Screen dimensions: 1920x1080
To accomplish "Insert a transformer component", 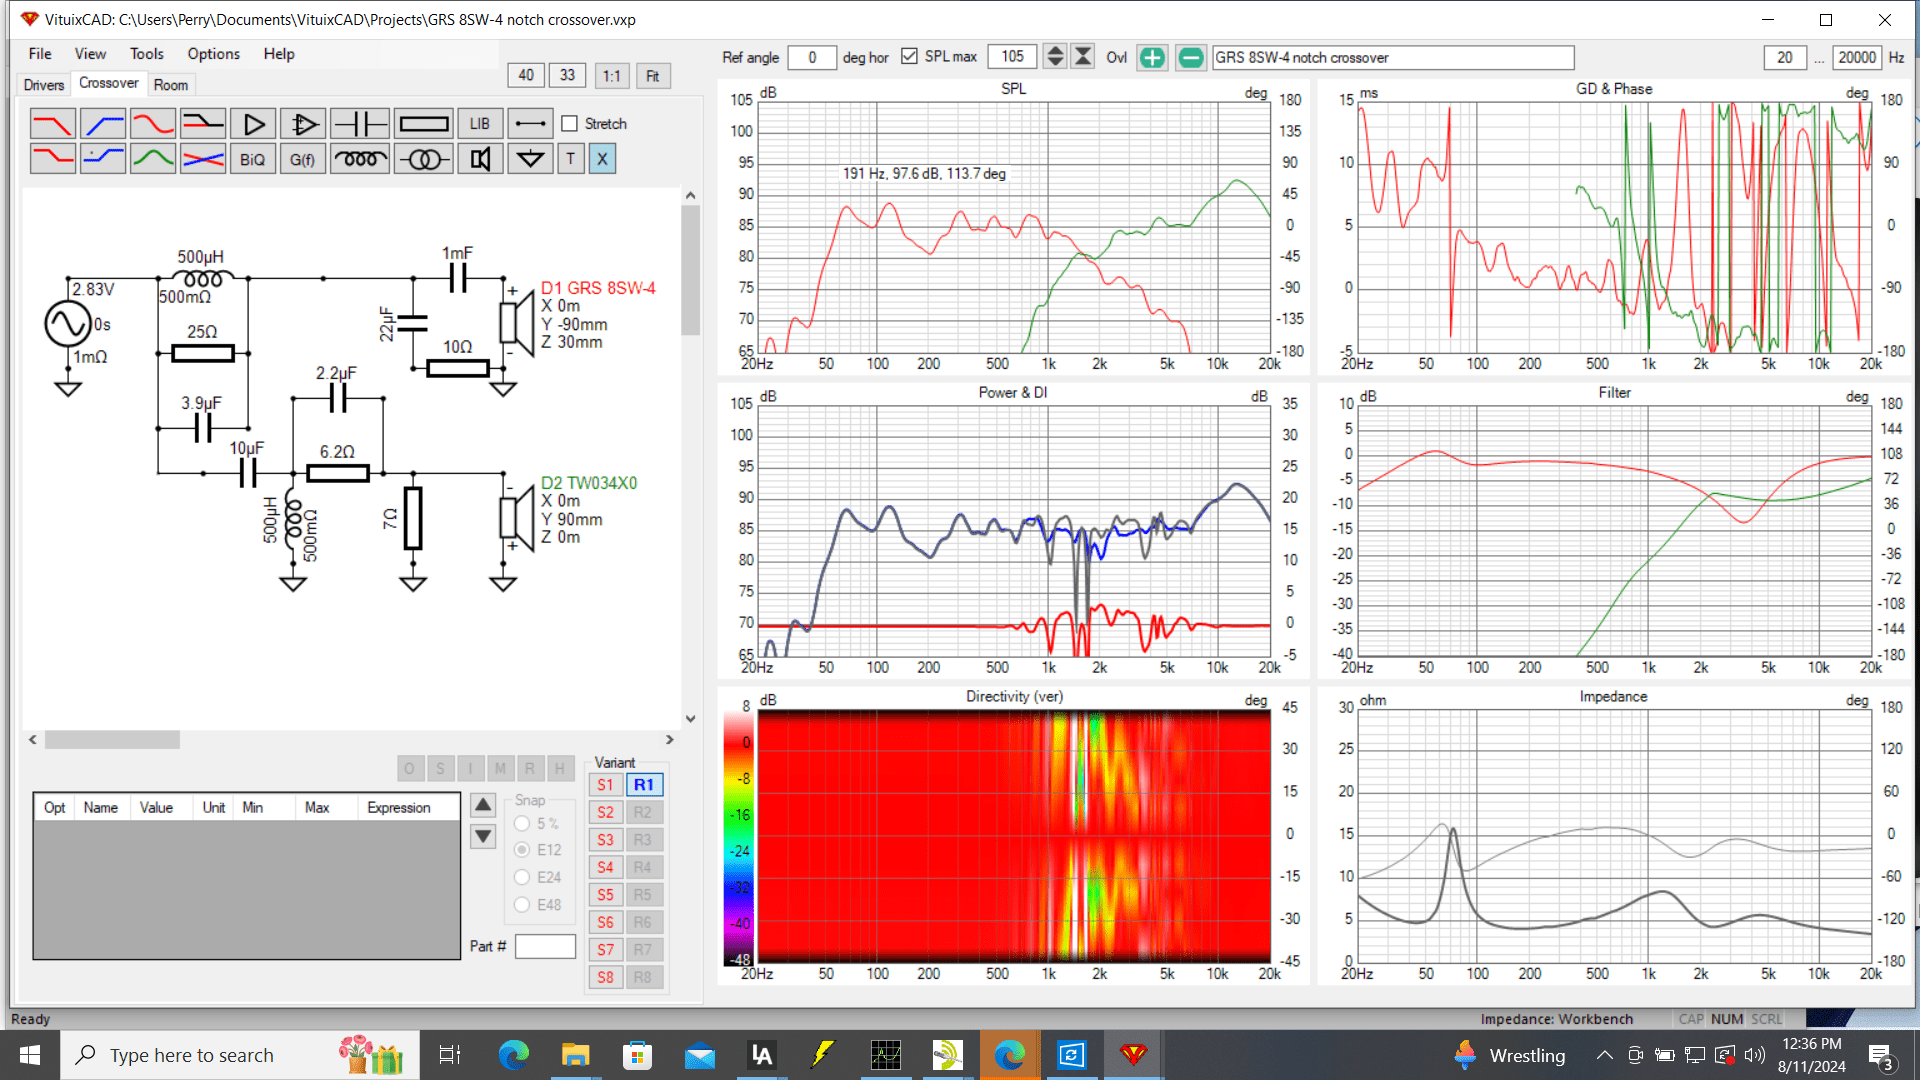I will (x=423, y=159).
